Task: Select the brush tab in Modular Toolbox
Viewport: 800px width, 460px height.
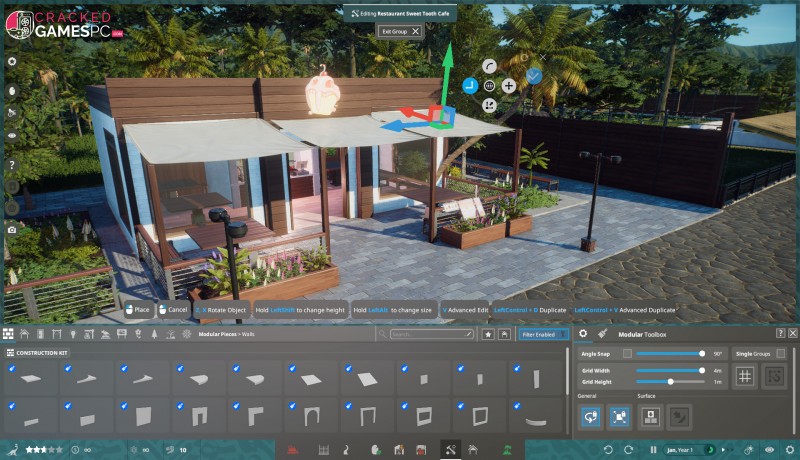Action: point(602,333)
